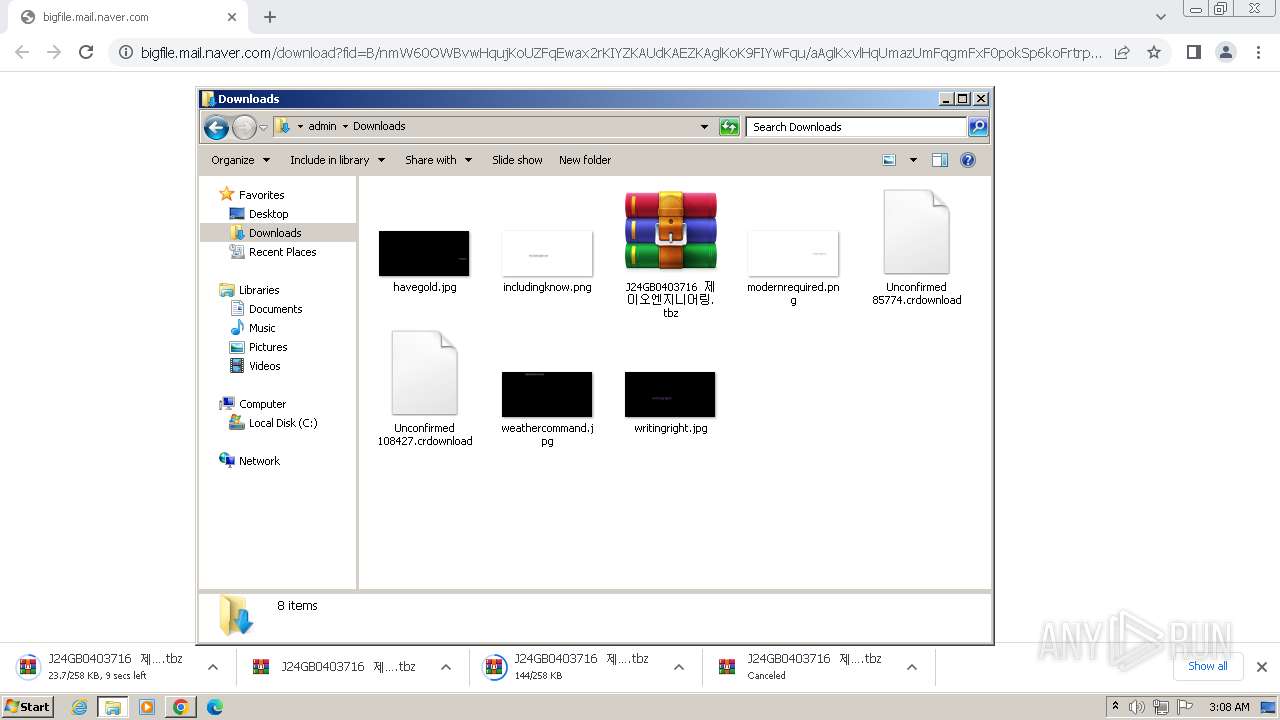Click the Microsoft Edge taskbar icon
Screen dimensions: 1280x720
215,707
